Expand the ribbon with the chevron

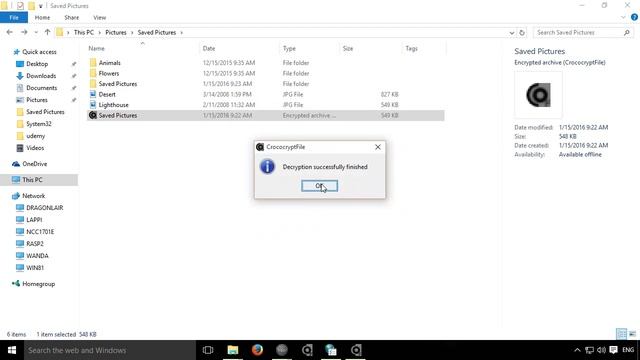(623, 17)
